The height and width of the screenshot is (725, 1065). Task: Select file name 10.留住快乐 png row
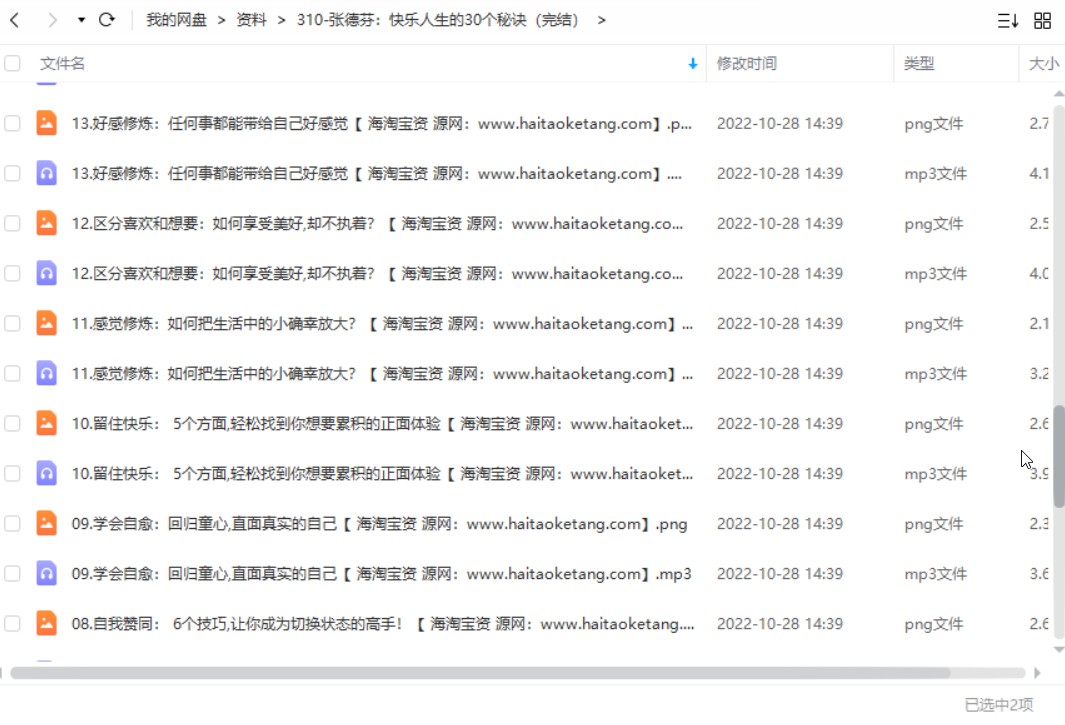(x=382, y=424)
